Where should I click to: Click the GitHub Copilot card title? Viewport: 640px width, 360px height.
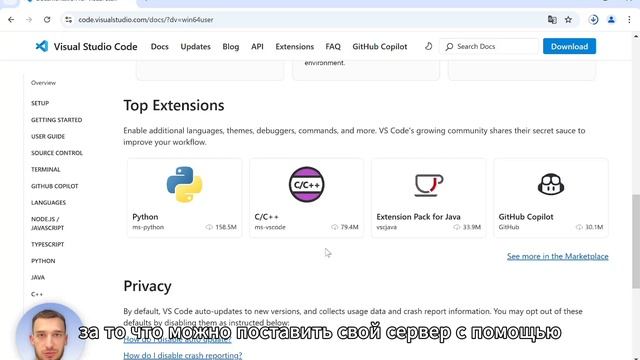pos(526,217)
